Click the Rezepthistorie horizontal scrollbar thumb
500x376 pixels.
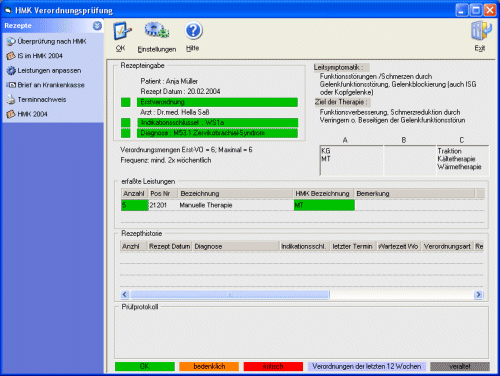tap(230, 294)
